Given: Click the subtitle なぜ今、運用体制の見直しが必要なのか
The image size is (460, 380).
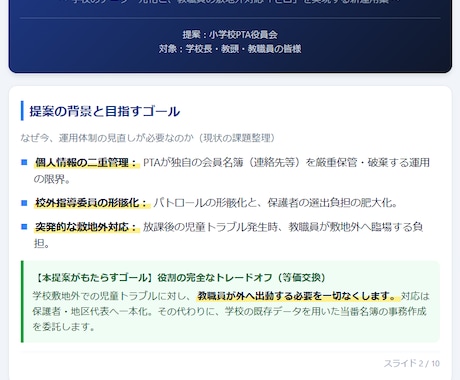Looking at the screenshot, I should [107, 138].
